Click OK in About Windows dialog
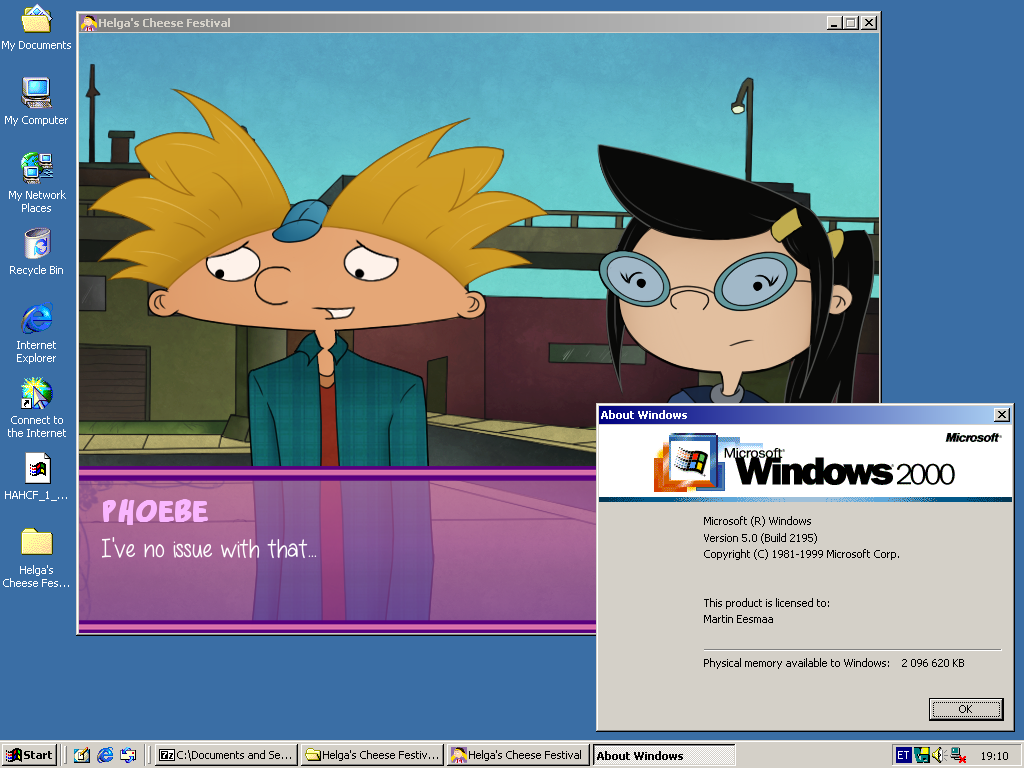Viewport: 1024px width, 768px height. click(965, 709)
